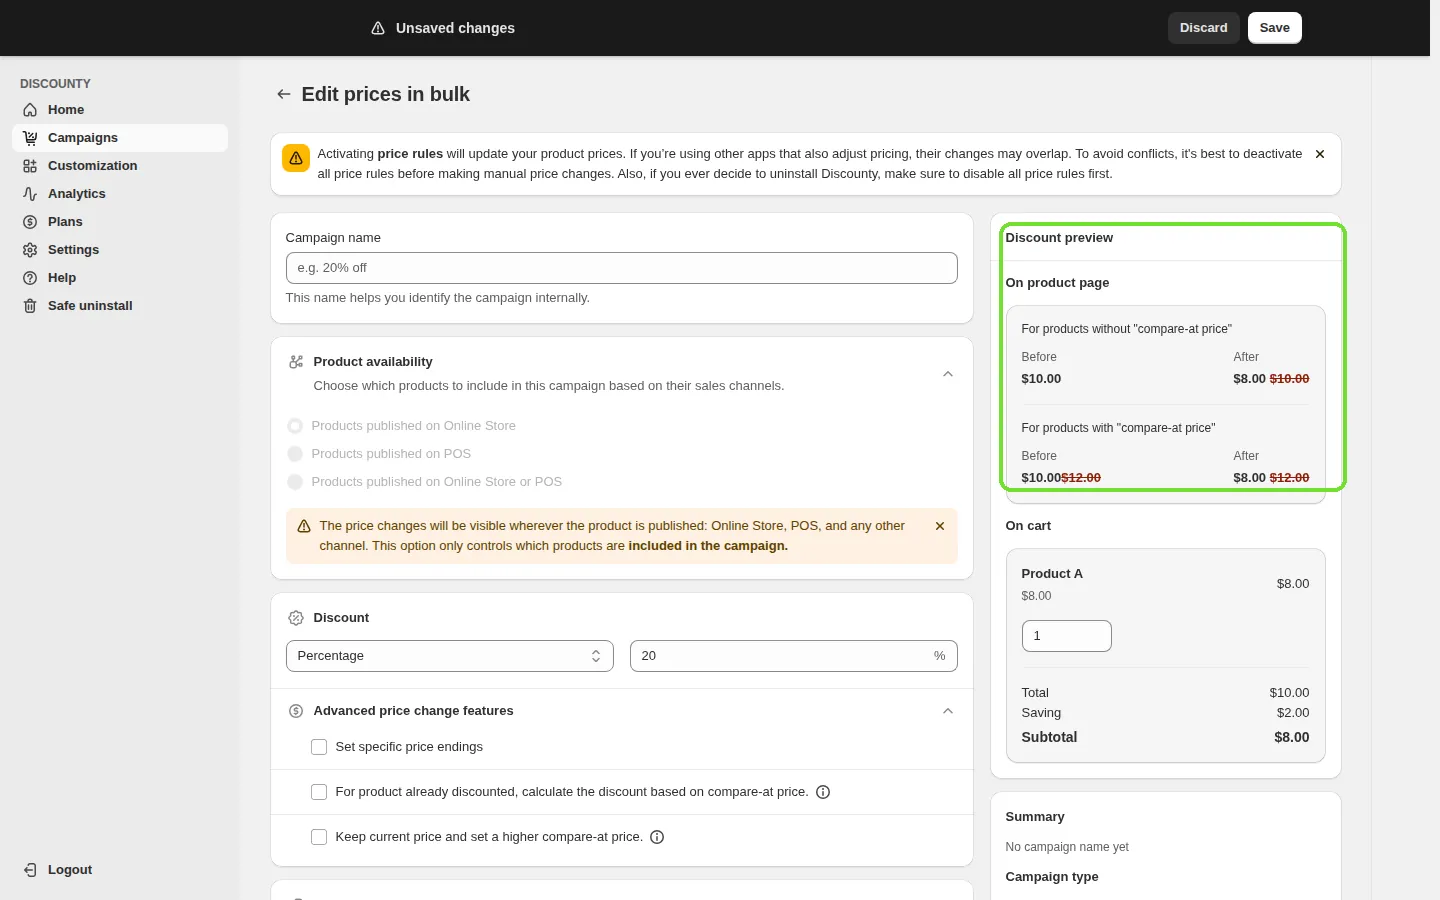This screenshot has height=900, width=1440.
Task: Click the Plans dollar icon
Action: coord(30,222)
